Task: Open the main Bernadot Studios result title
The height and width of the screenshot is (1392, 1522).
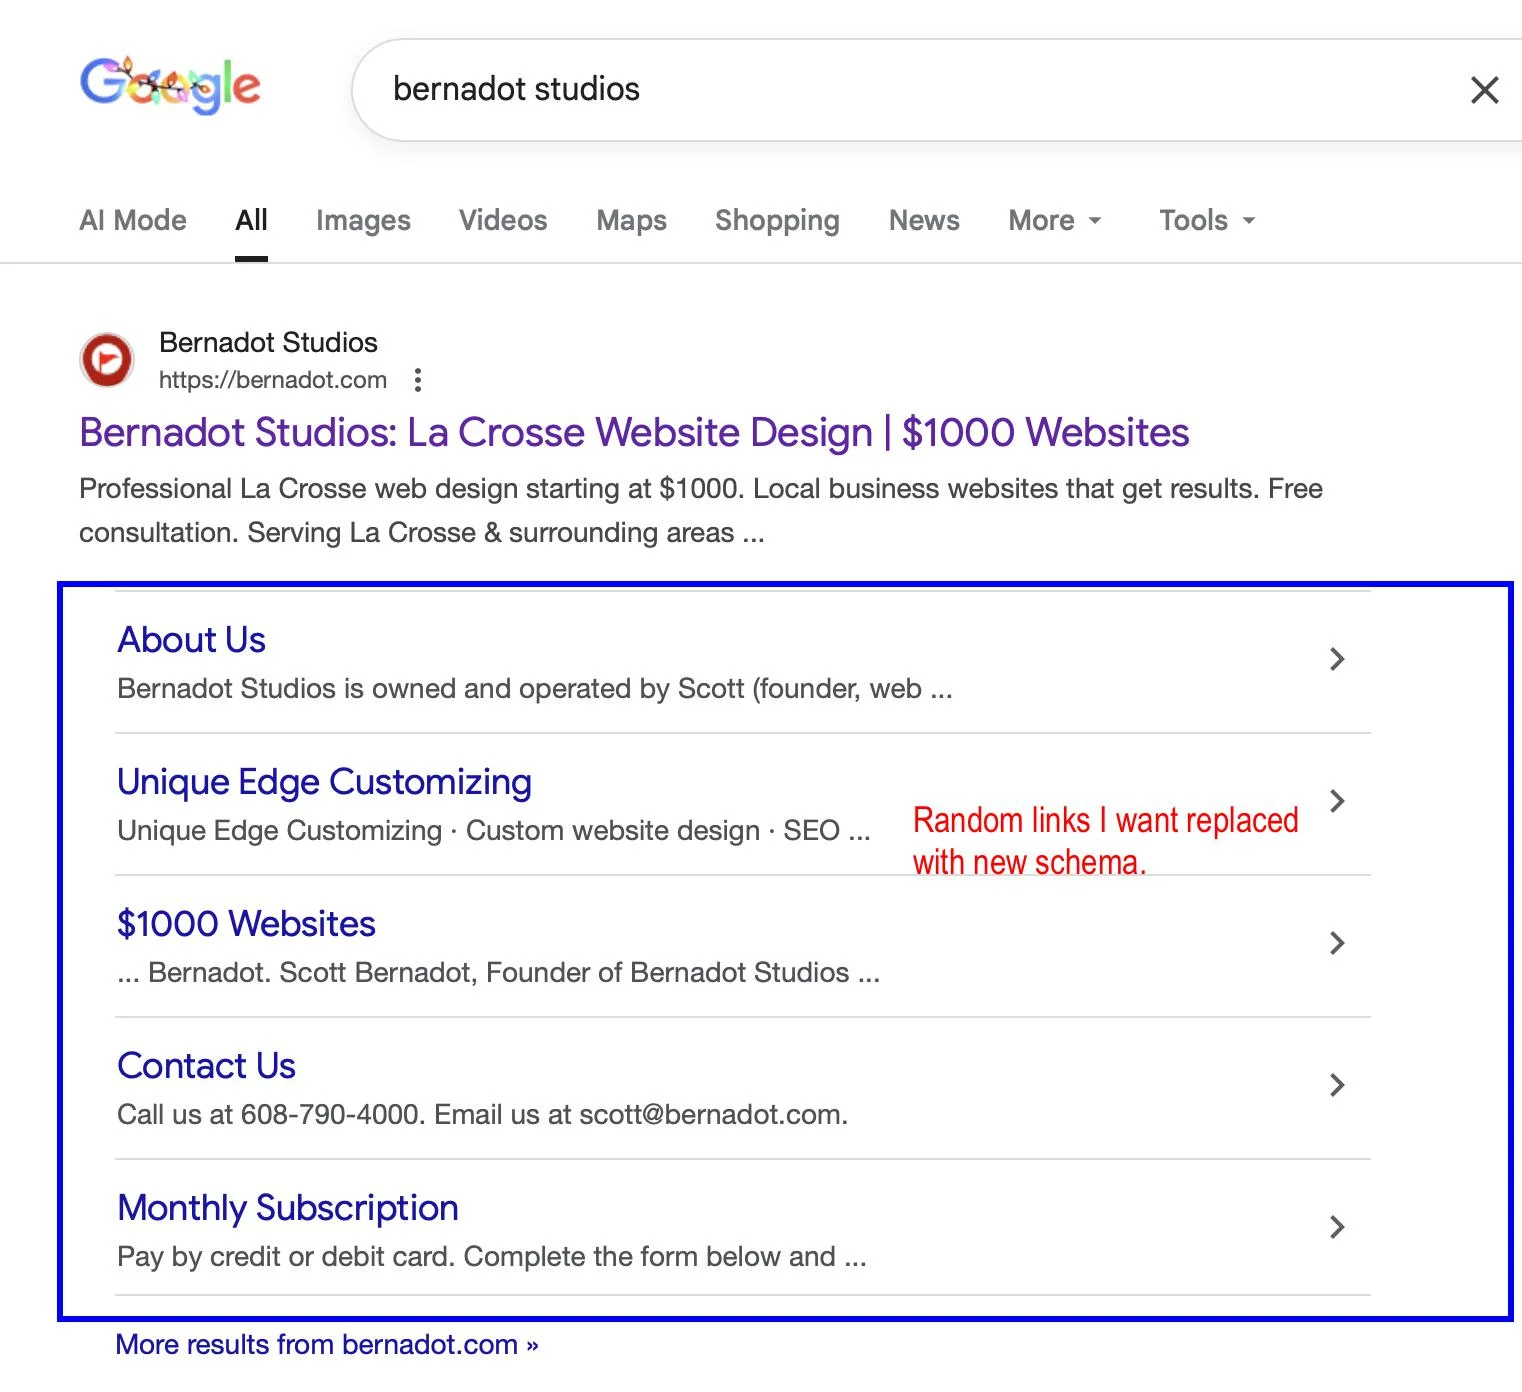Action: pyautogui.click(x=634, y=433)
